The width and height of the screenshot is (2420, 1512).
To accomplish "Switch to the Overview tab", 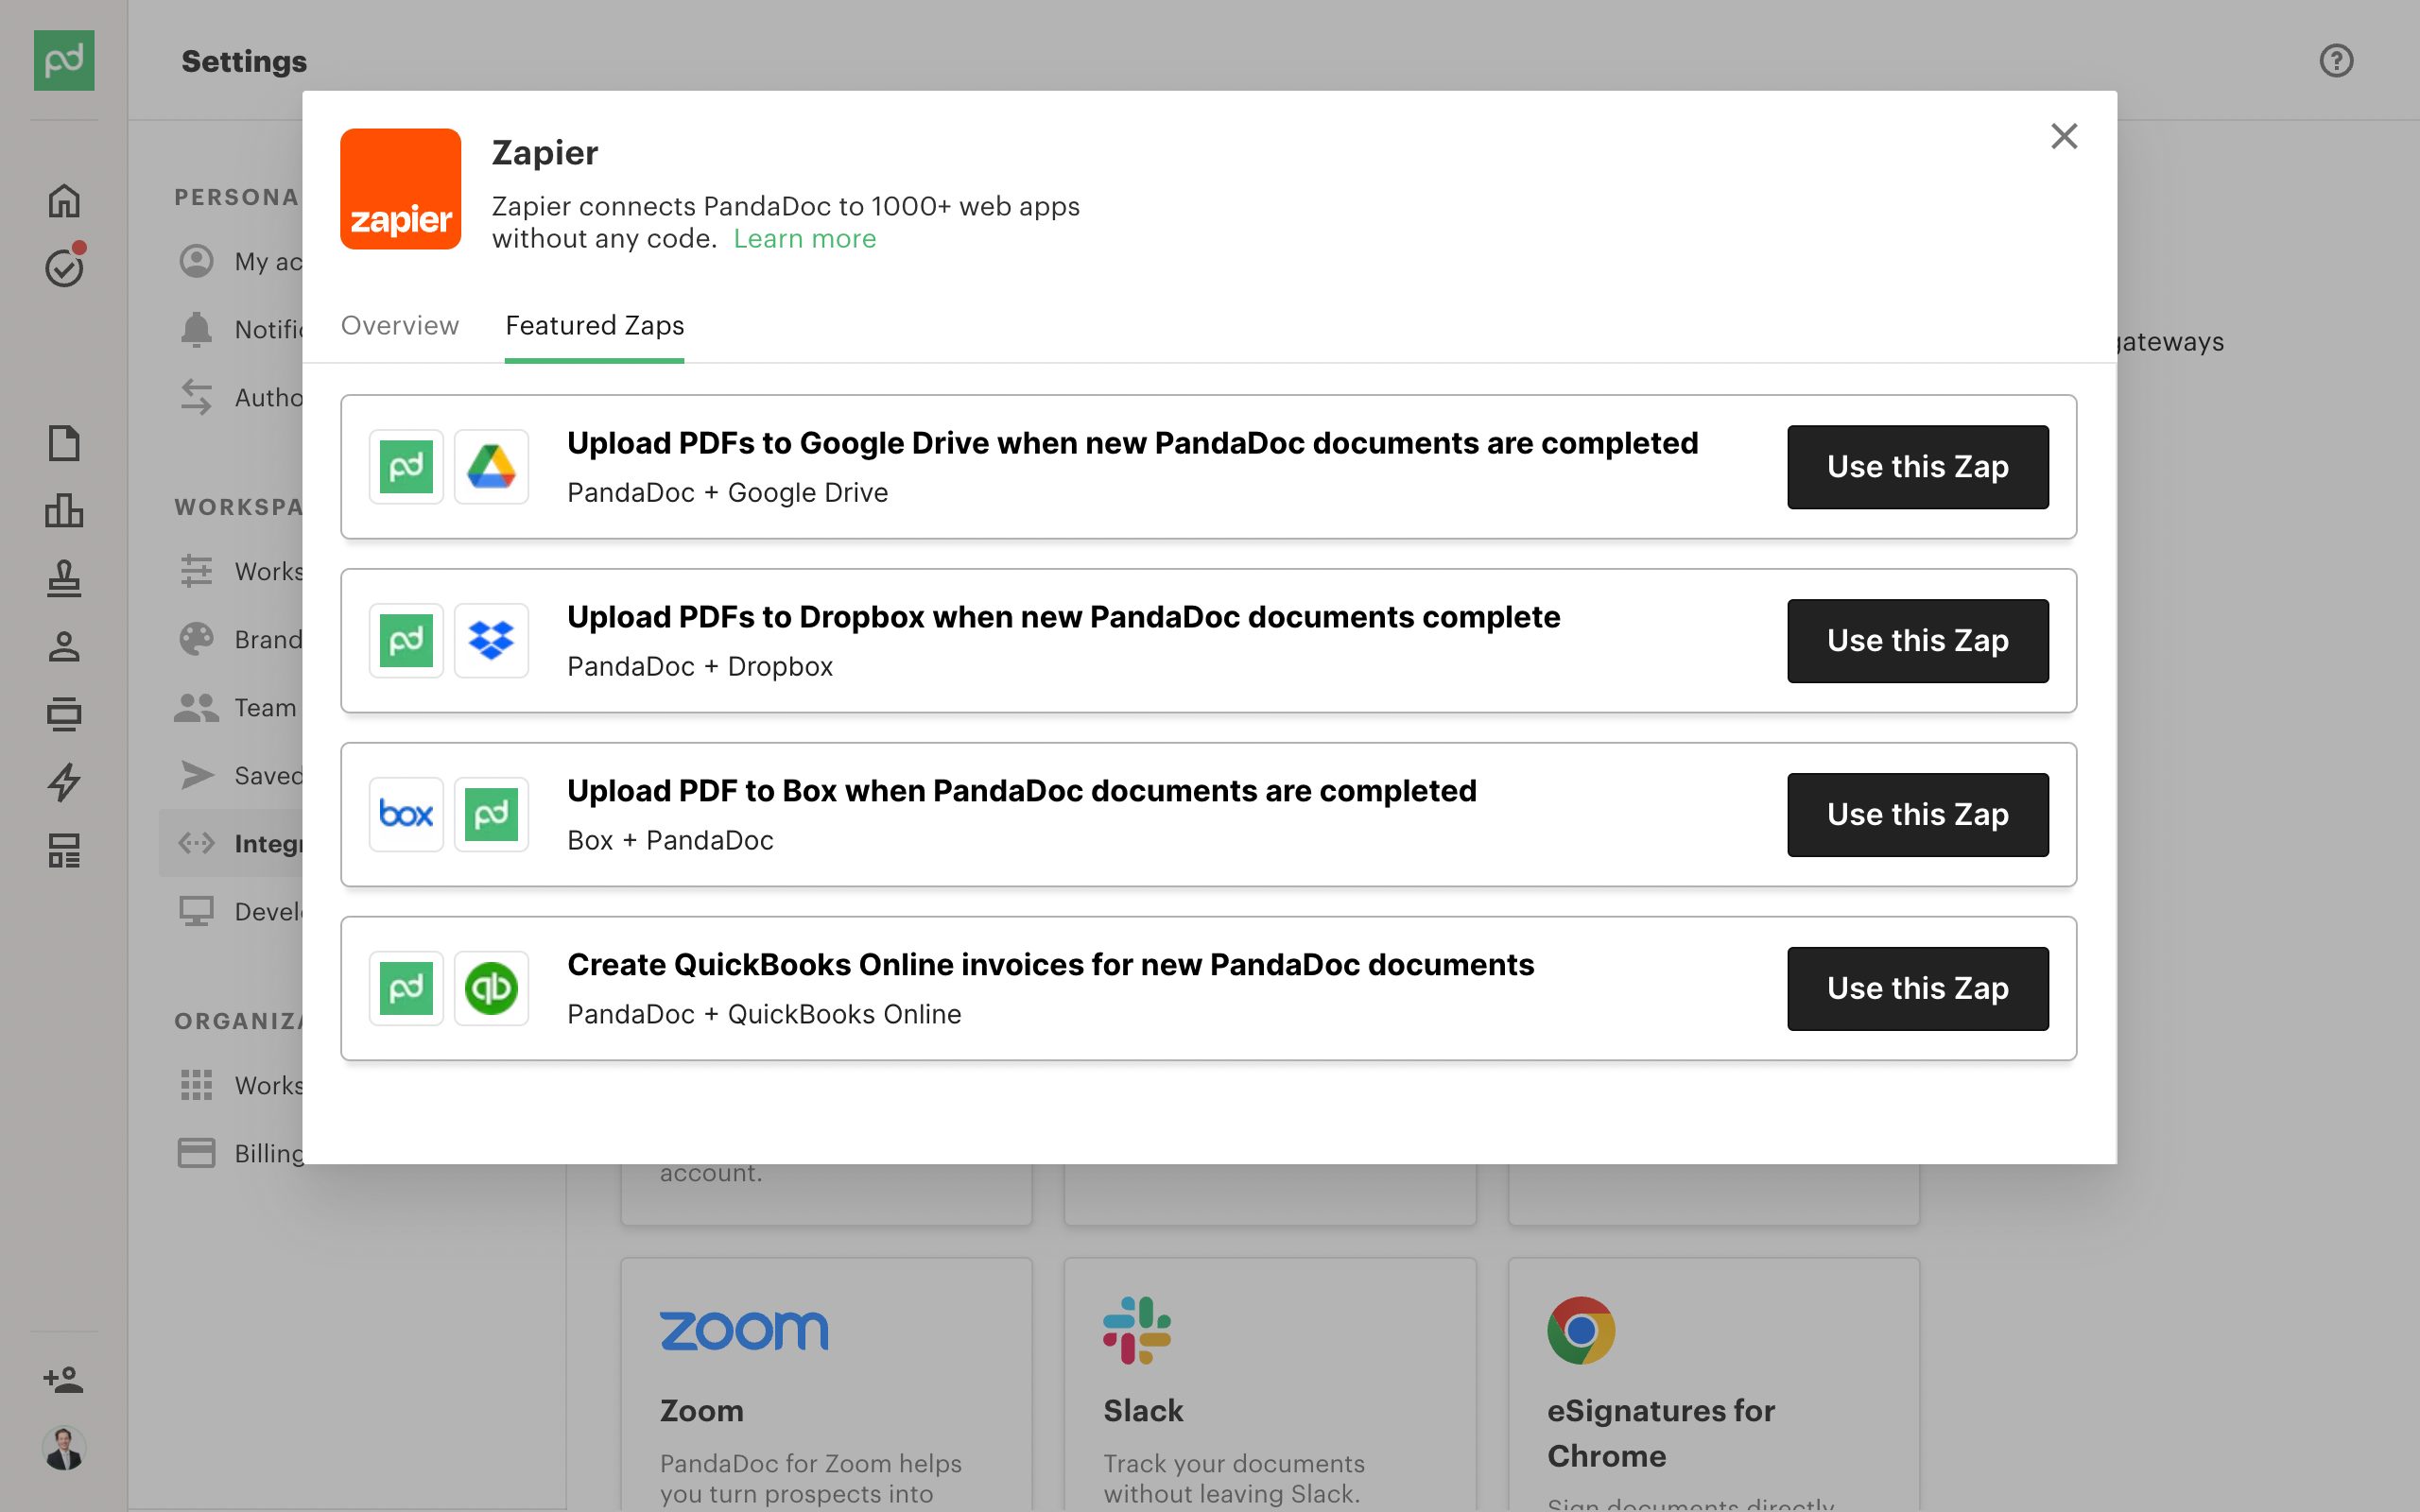I will click(399, 326).
